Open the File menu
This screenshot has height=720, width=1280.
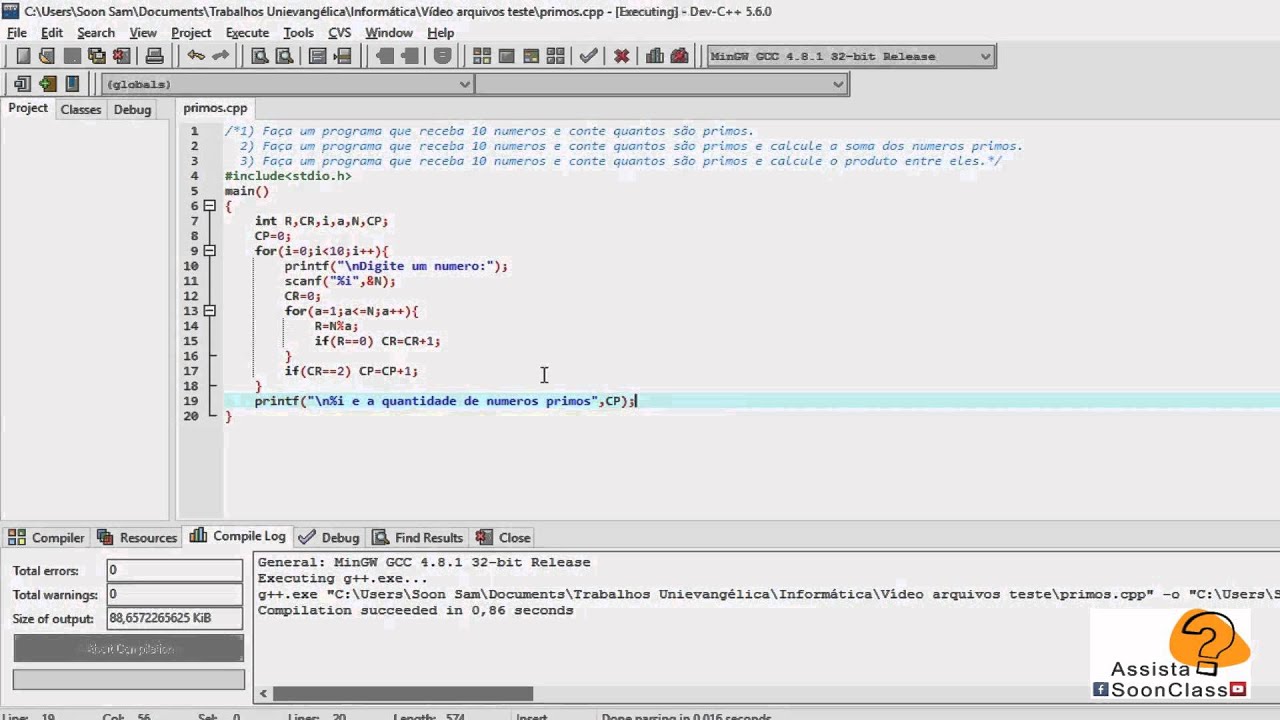(x=17, y=32)
